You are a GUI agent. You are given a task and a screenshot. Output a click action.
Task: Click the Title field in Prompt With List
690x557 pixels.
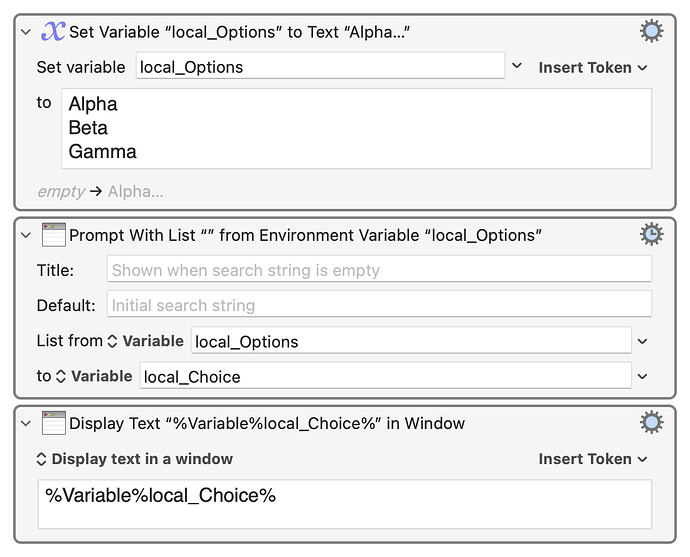point(378,270)
